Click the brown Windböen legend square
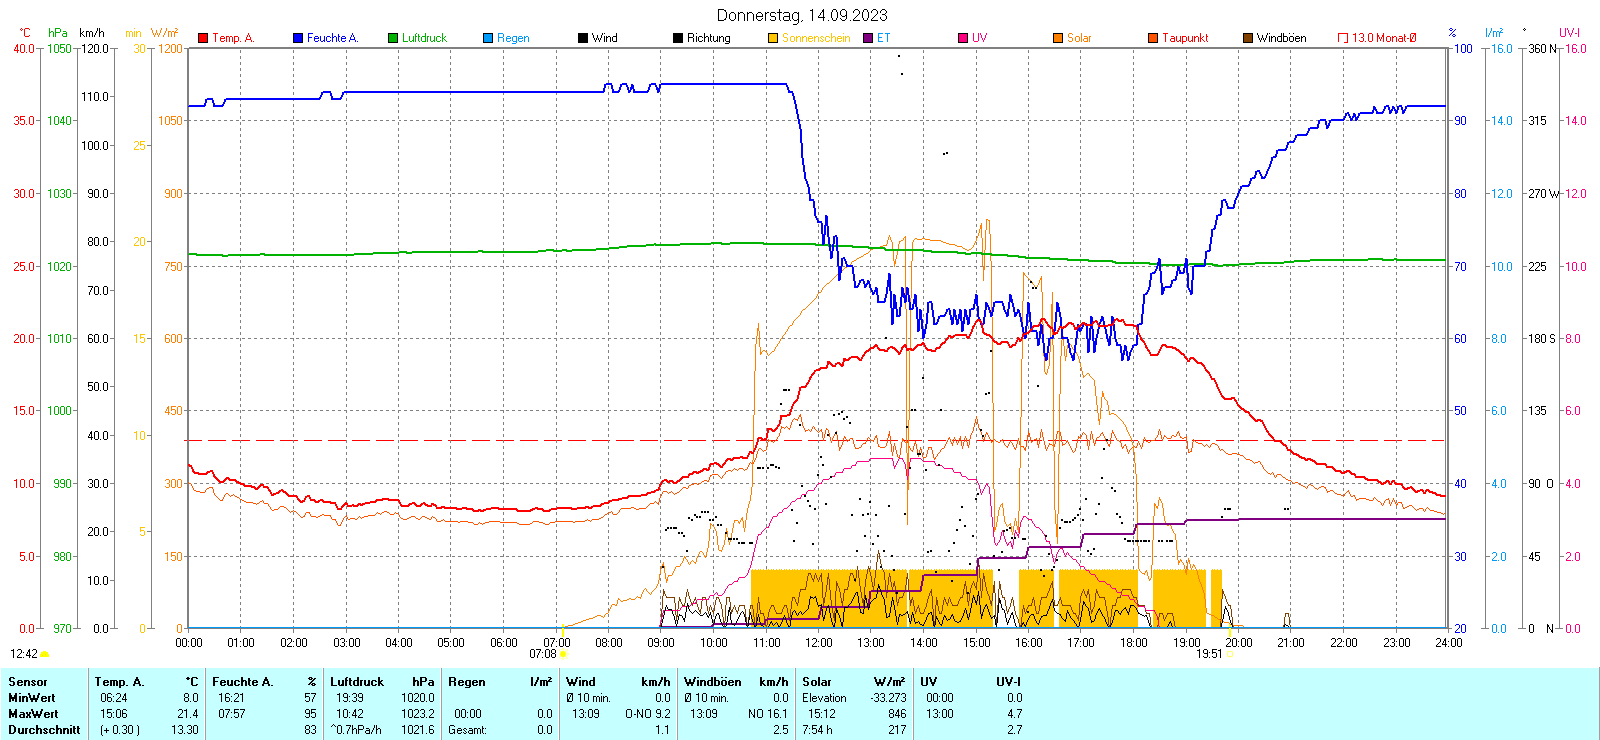The width and height of the screenshot is (1600, 740). coord(1248,38)
